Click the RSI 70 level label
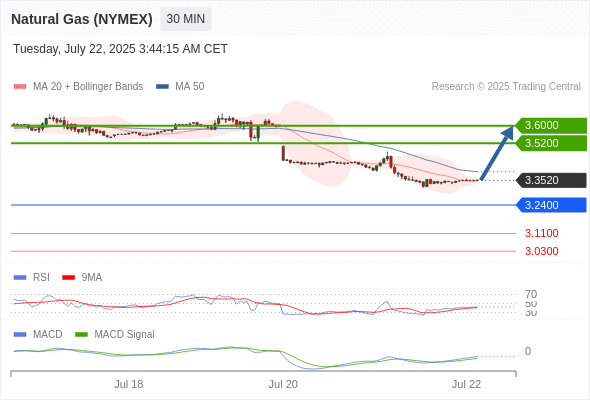This screenshot has width=590, height=400. click(x=531, y=294)
